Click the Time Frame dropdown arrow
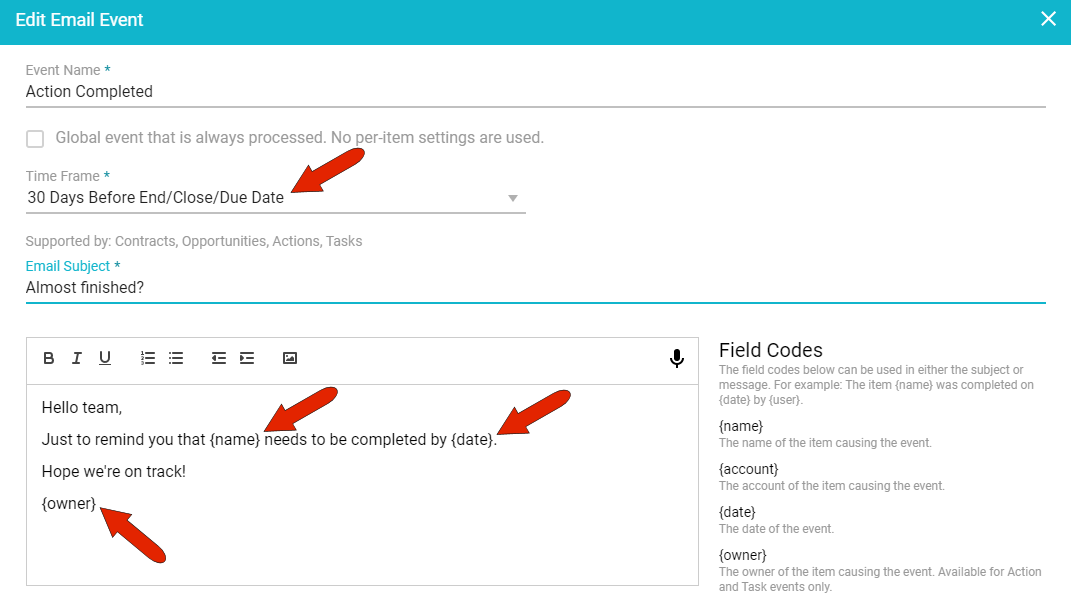The height and width of the screenshot is (602, 1071). tap(513, 198)
